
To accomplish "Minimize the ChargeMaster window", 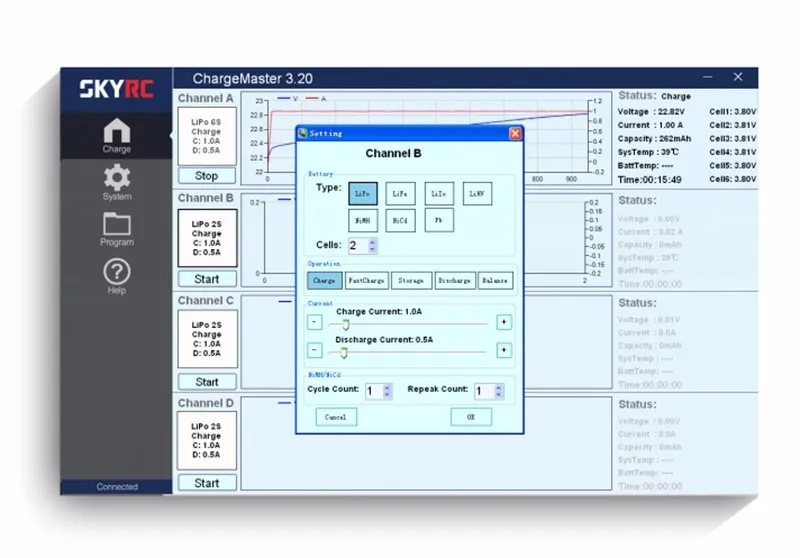I will point(708,77).
